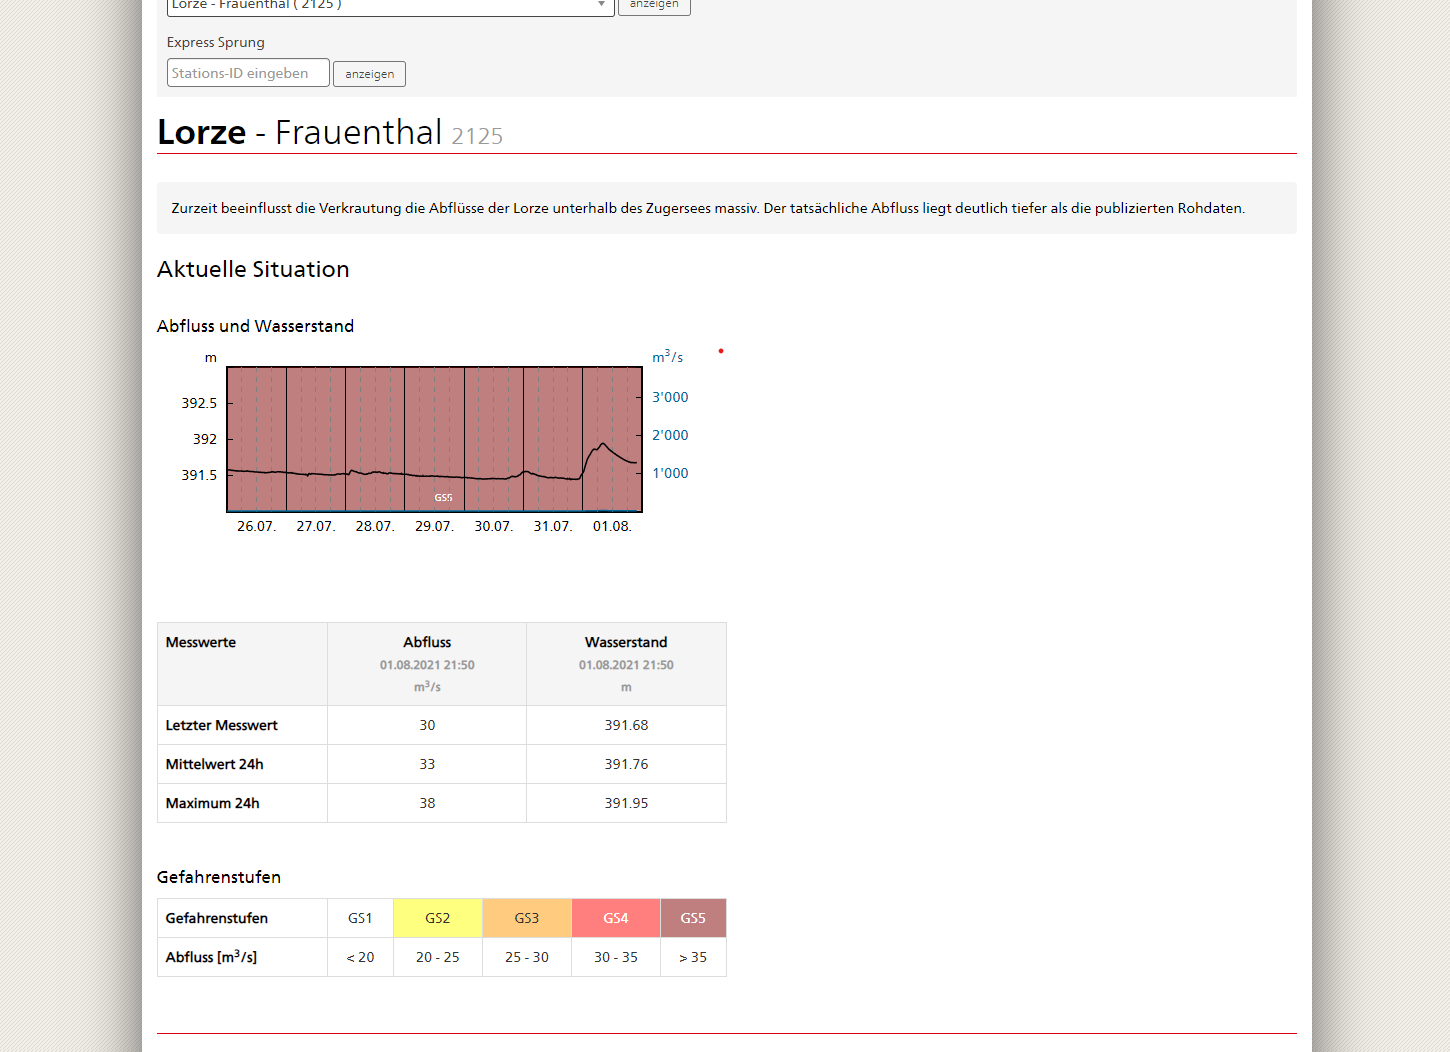Select the orange GS3 danger level cell
The height and width of the screenshot is (1052, 1450).
pos(526,918)
